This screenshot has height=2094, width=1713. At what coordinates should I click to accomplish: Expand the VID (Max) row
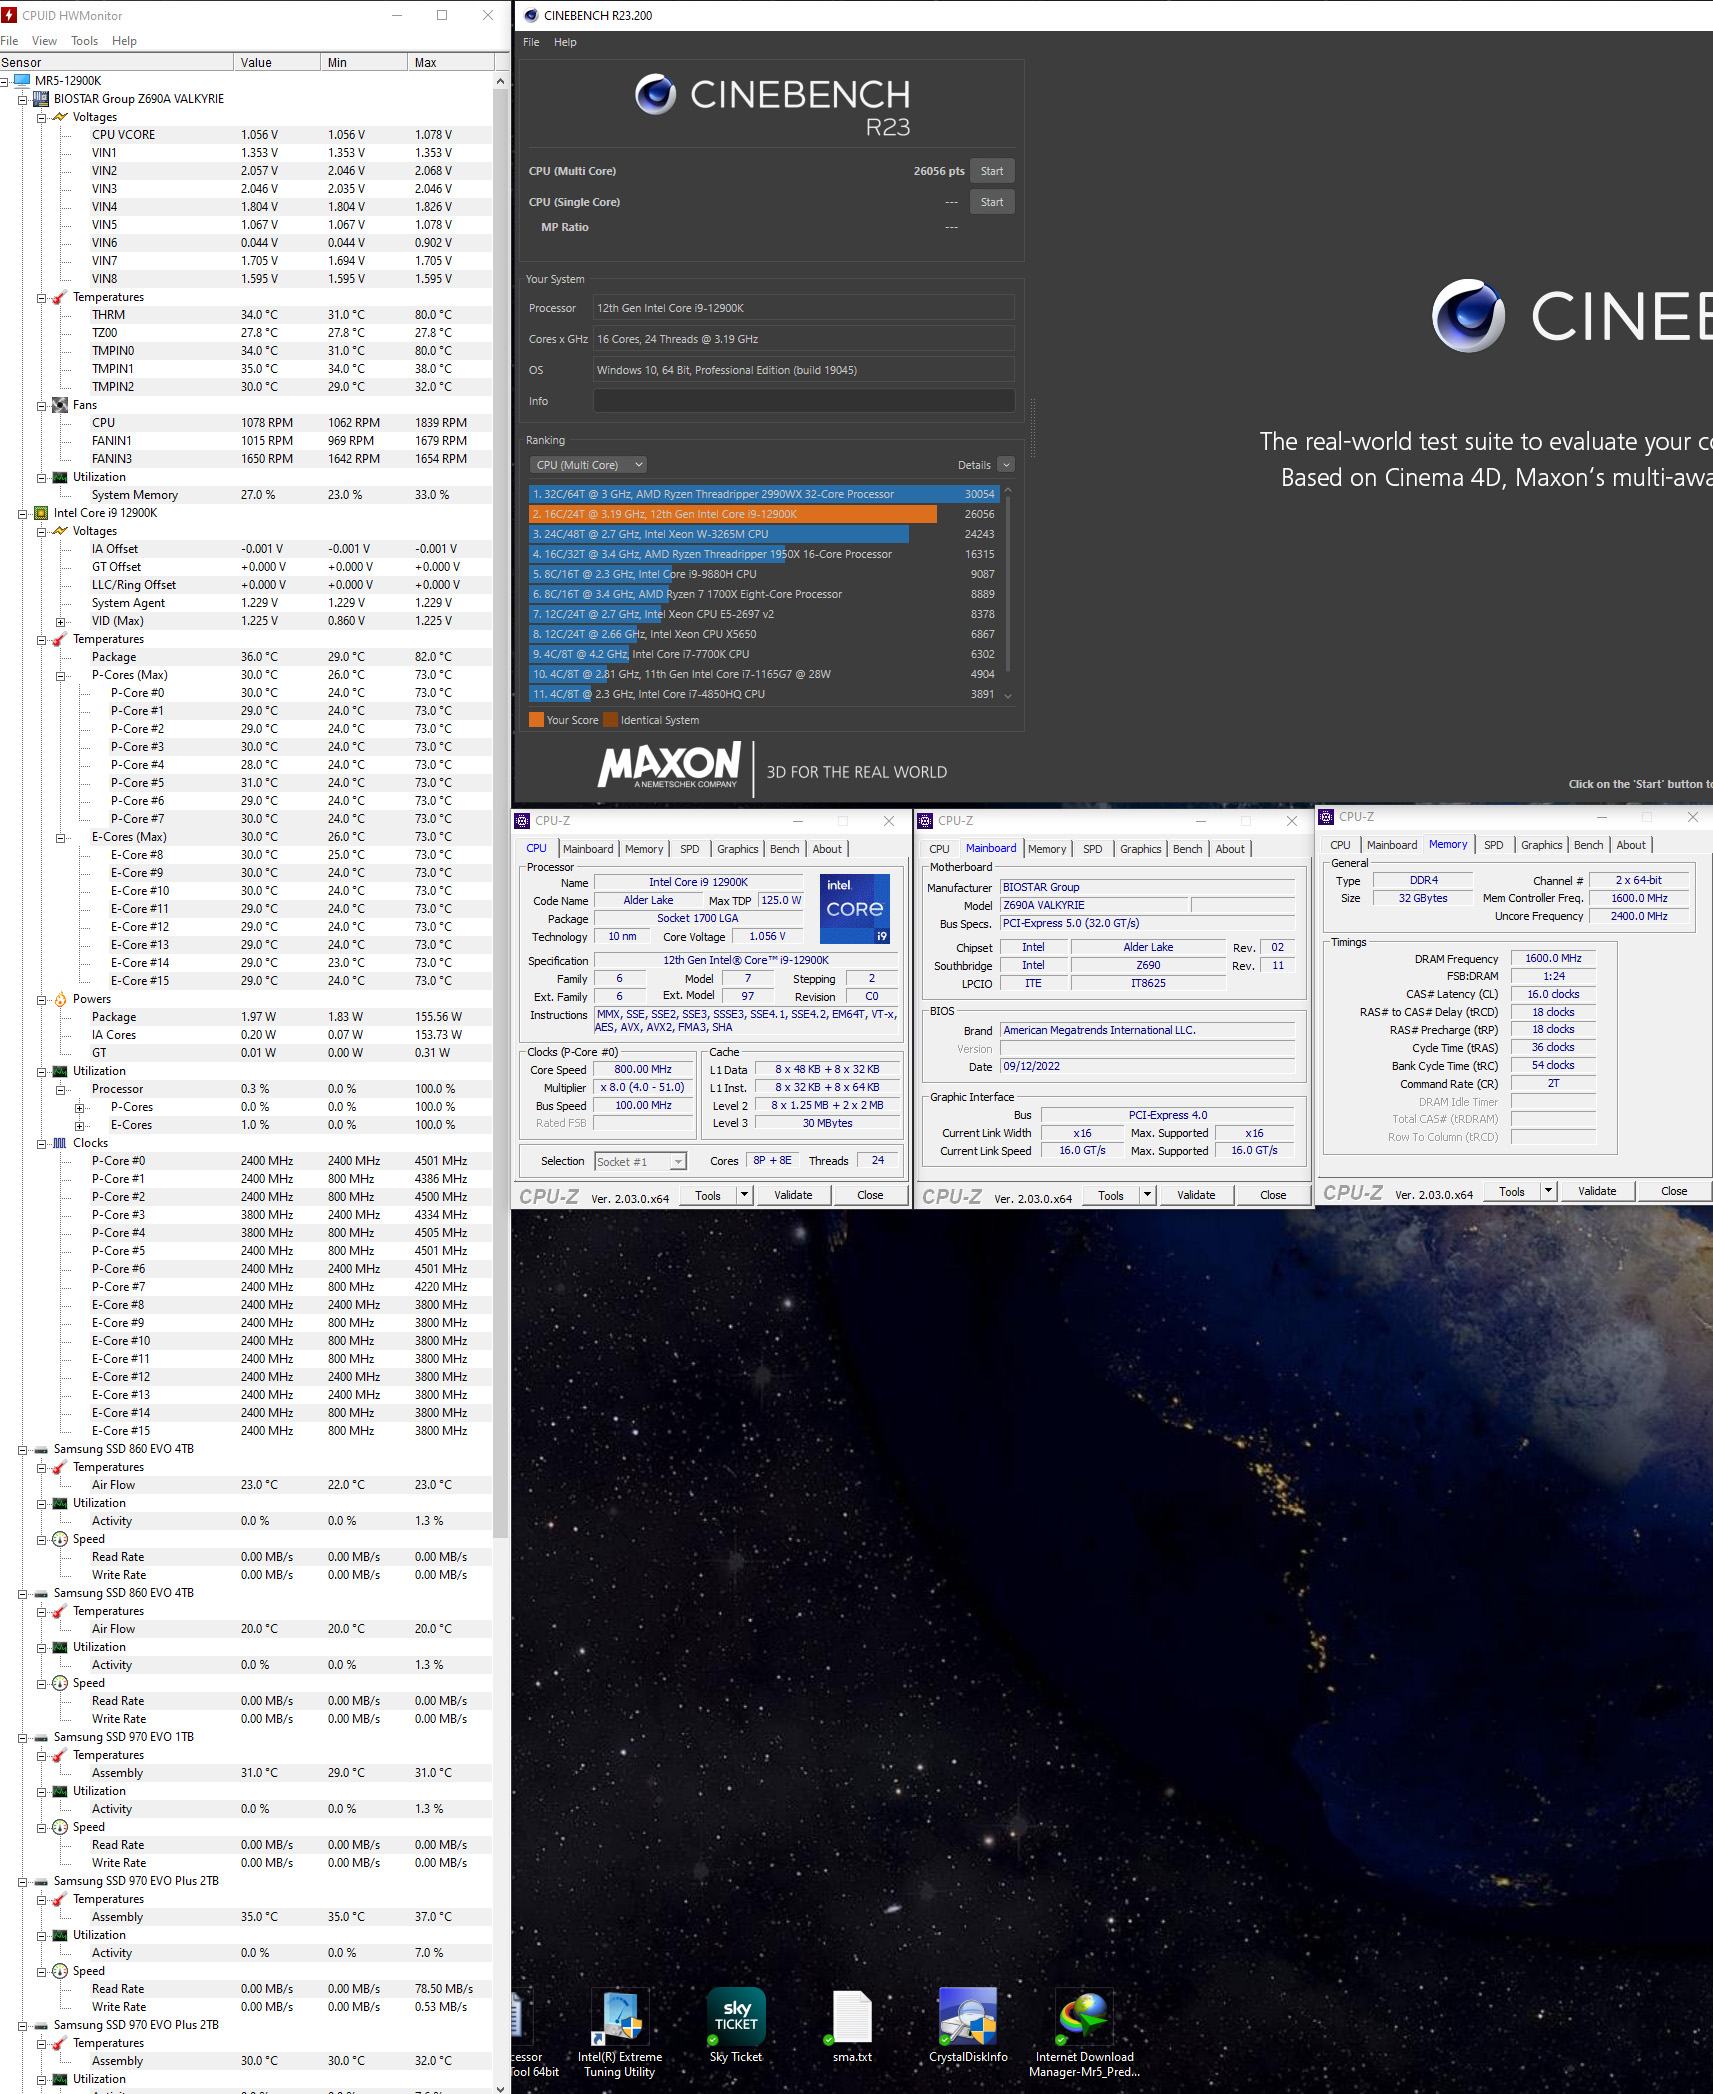point(61,621)
